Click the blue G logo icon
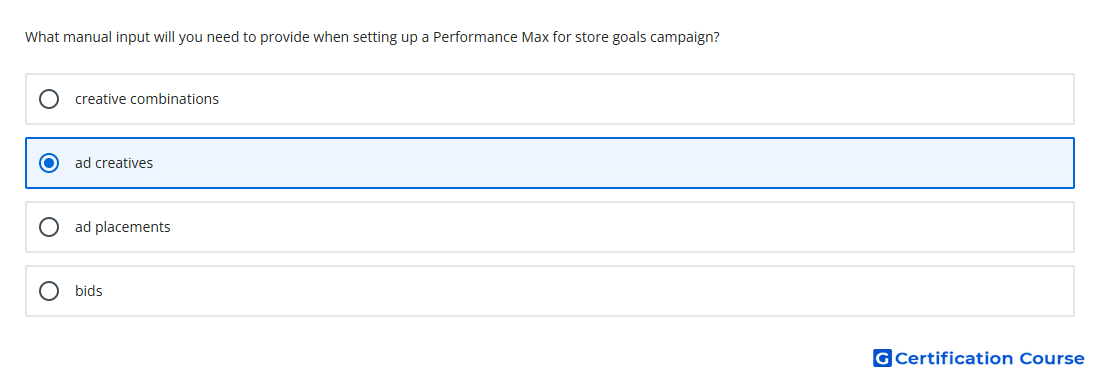This screenshot has width=1100, height=377. coord(882,358)
